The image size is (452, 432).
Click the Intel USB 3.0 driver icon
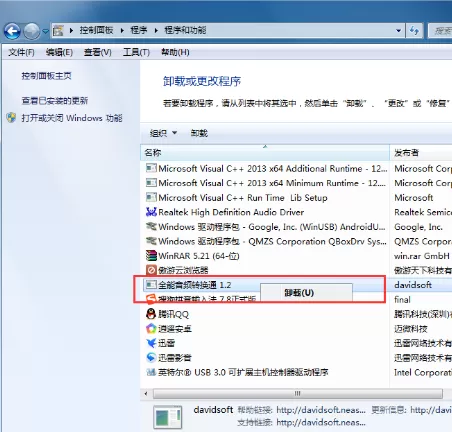pyautogui.click(x=151, y=372)
